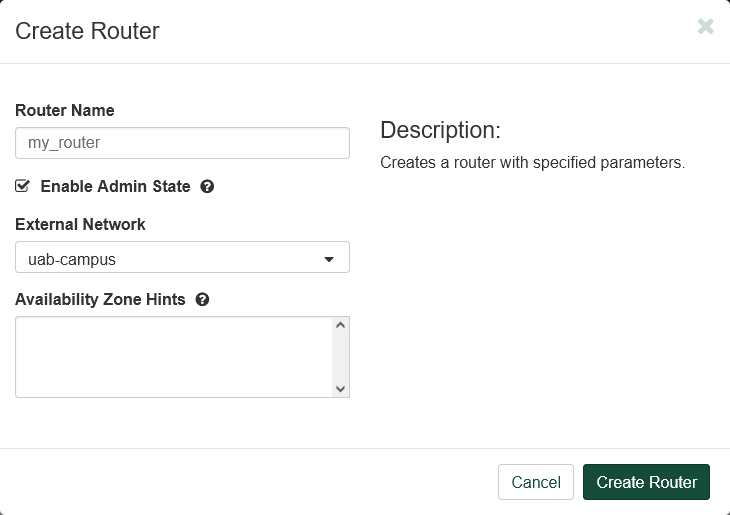Toggle the Enable Admin State checkbox

coord(23,186)
